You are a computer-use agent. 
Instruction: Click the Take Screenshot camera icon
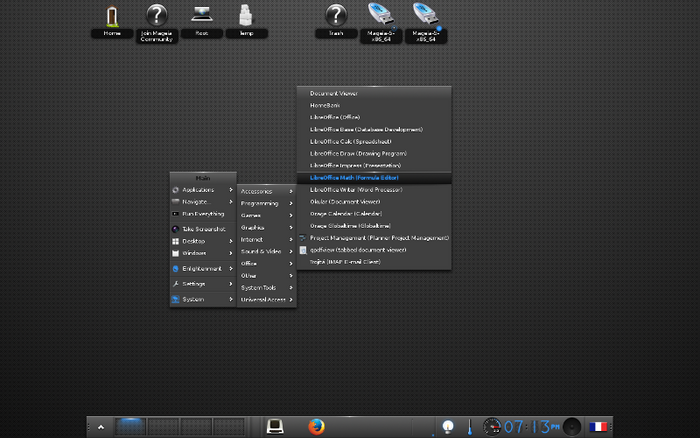[x=175, y=229]
